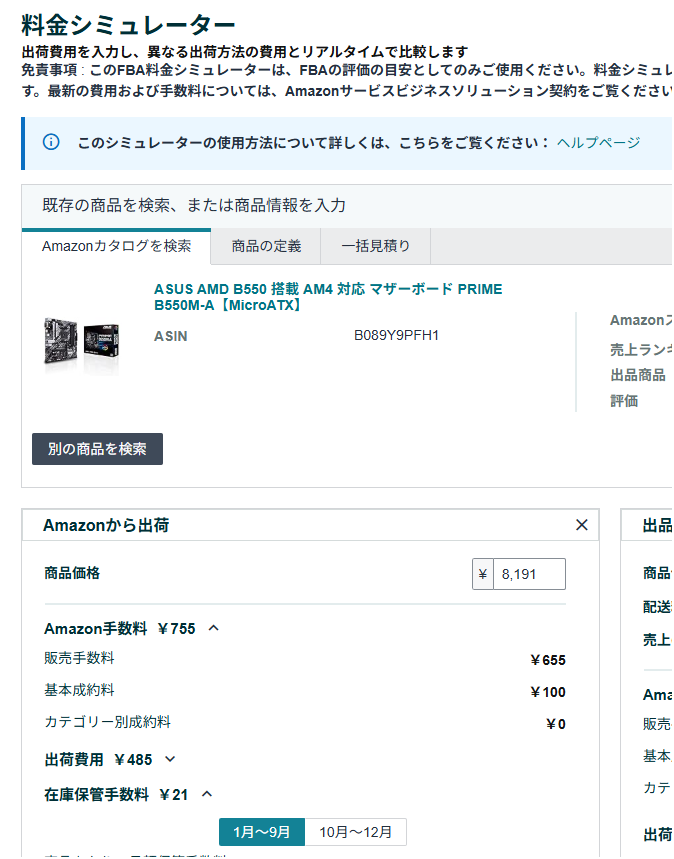
Task: Click the カテゴリー別成約料 label
Action: click(107, 721)
